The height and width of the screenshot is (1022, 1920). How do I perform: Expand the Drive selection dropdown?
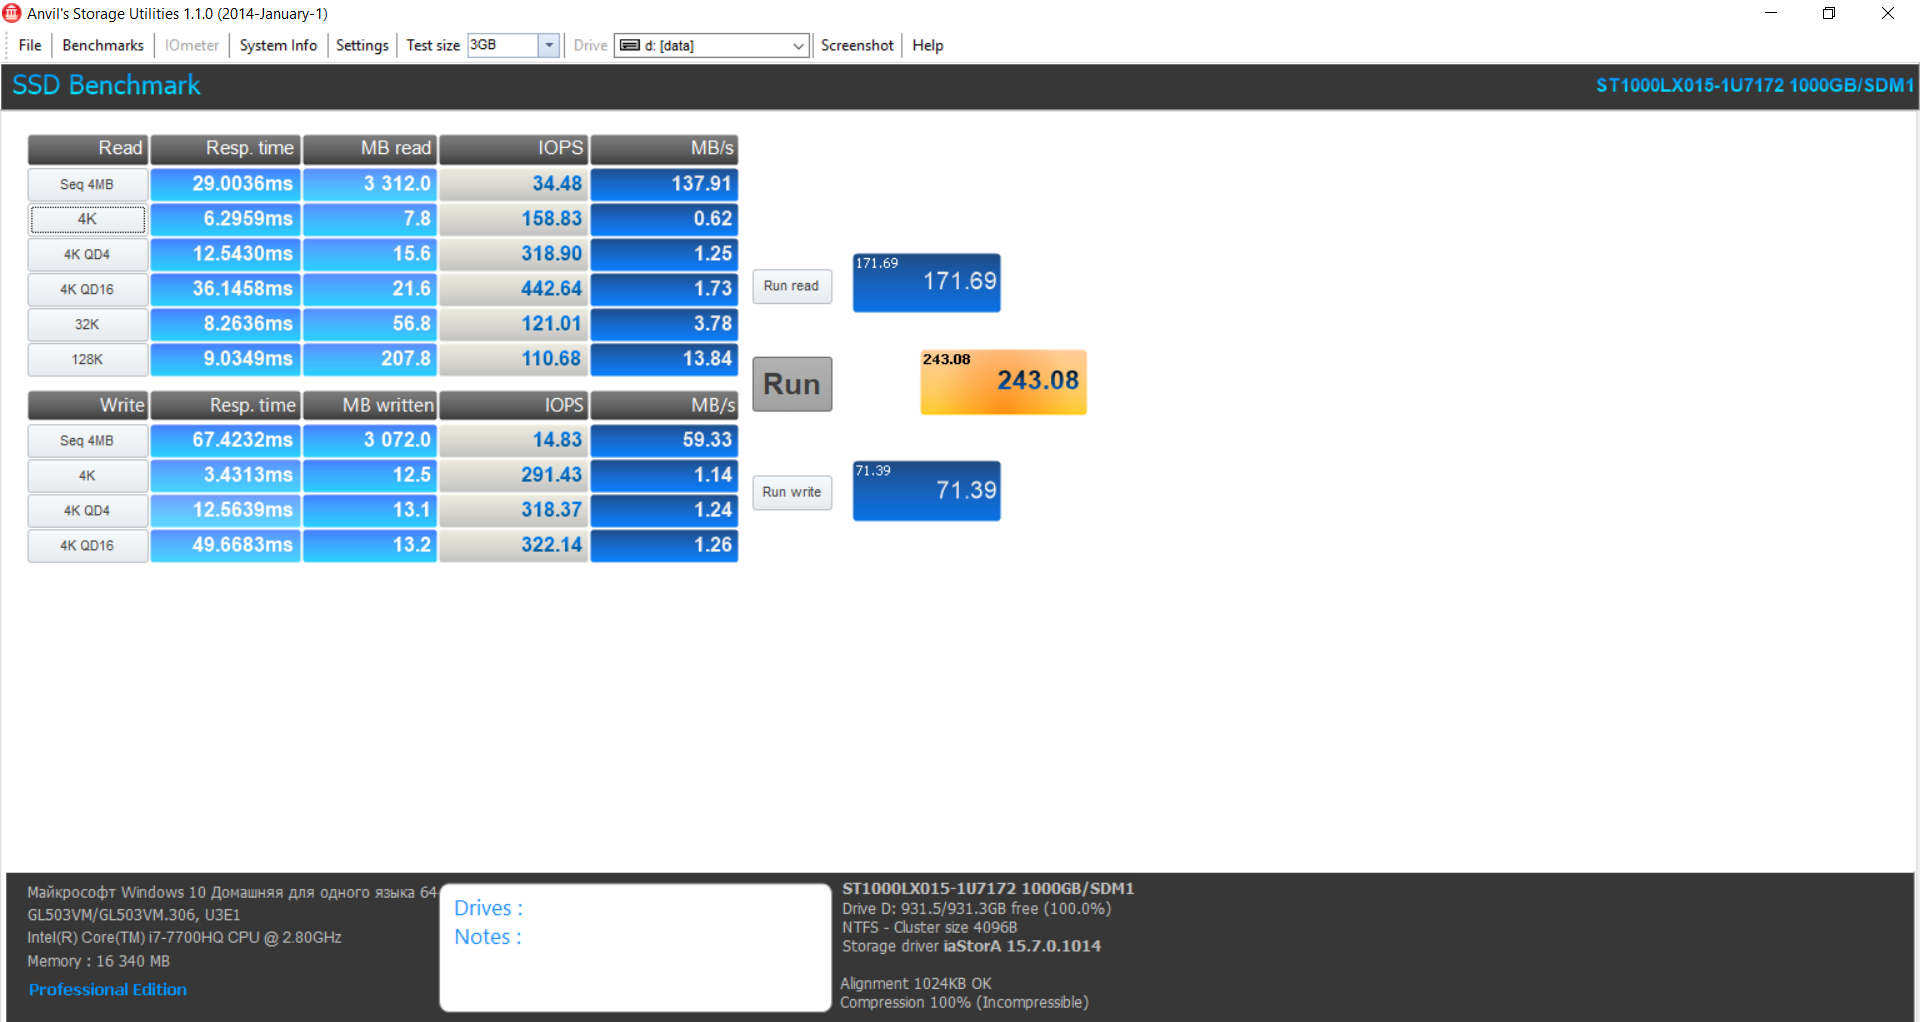click(x=798, y=45)
